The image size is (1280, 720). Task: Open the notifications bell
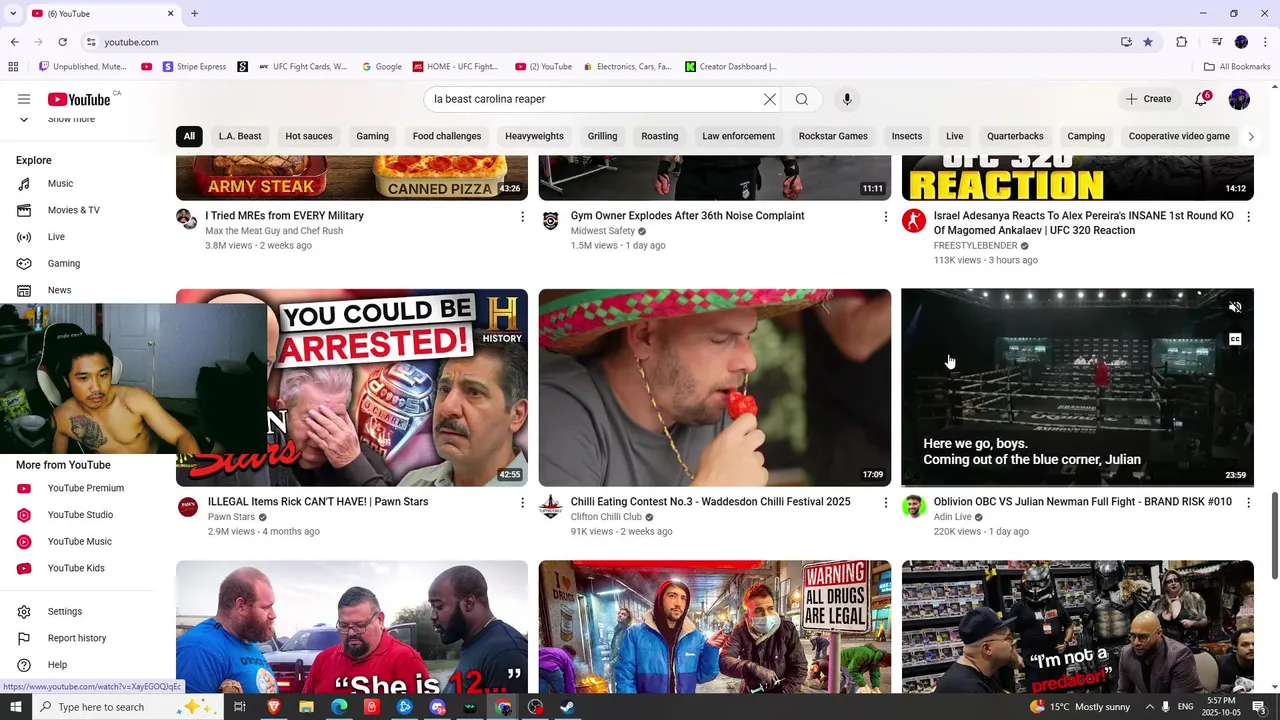1202,99
